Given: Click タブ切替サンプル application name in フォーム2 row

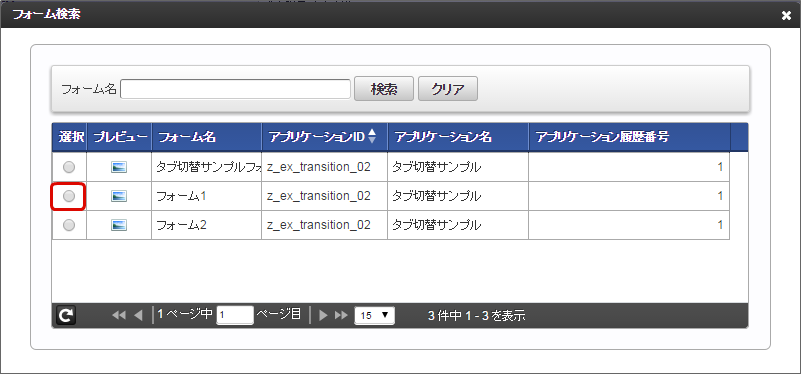Looking at the screenshot, I should [436, 225].
